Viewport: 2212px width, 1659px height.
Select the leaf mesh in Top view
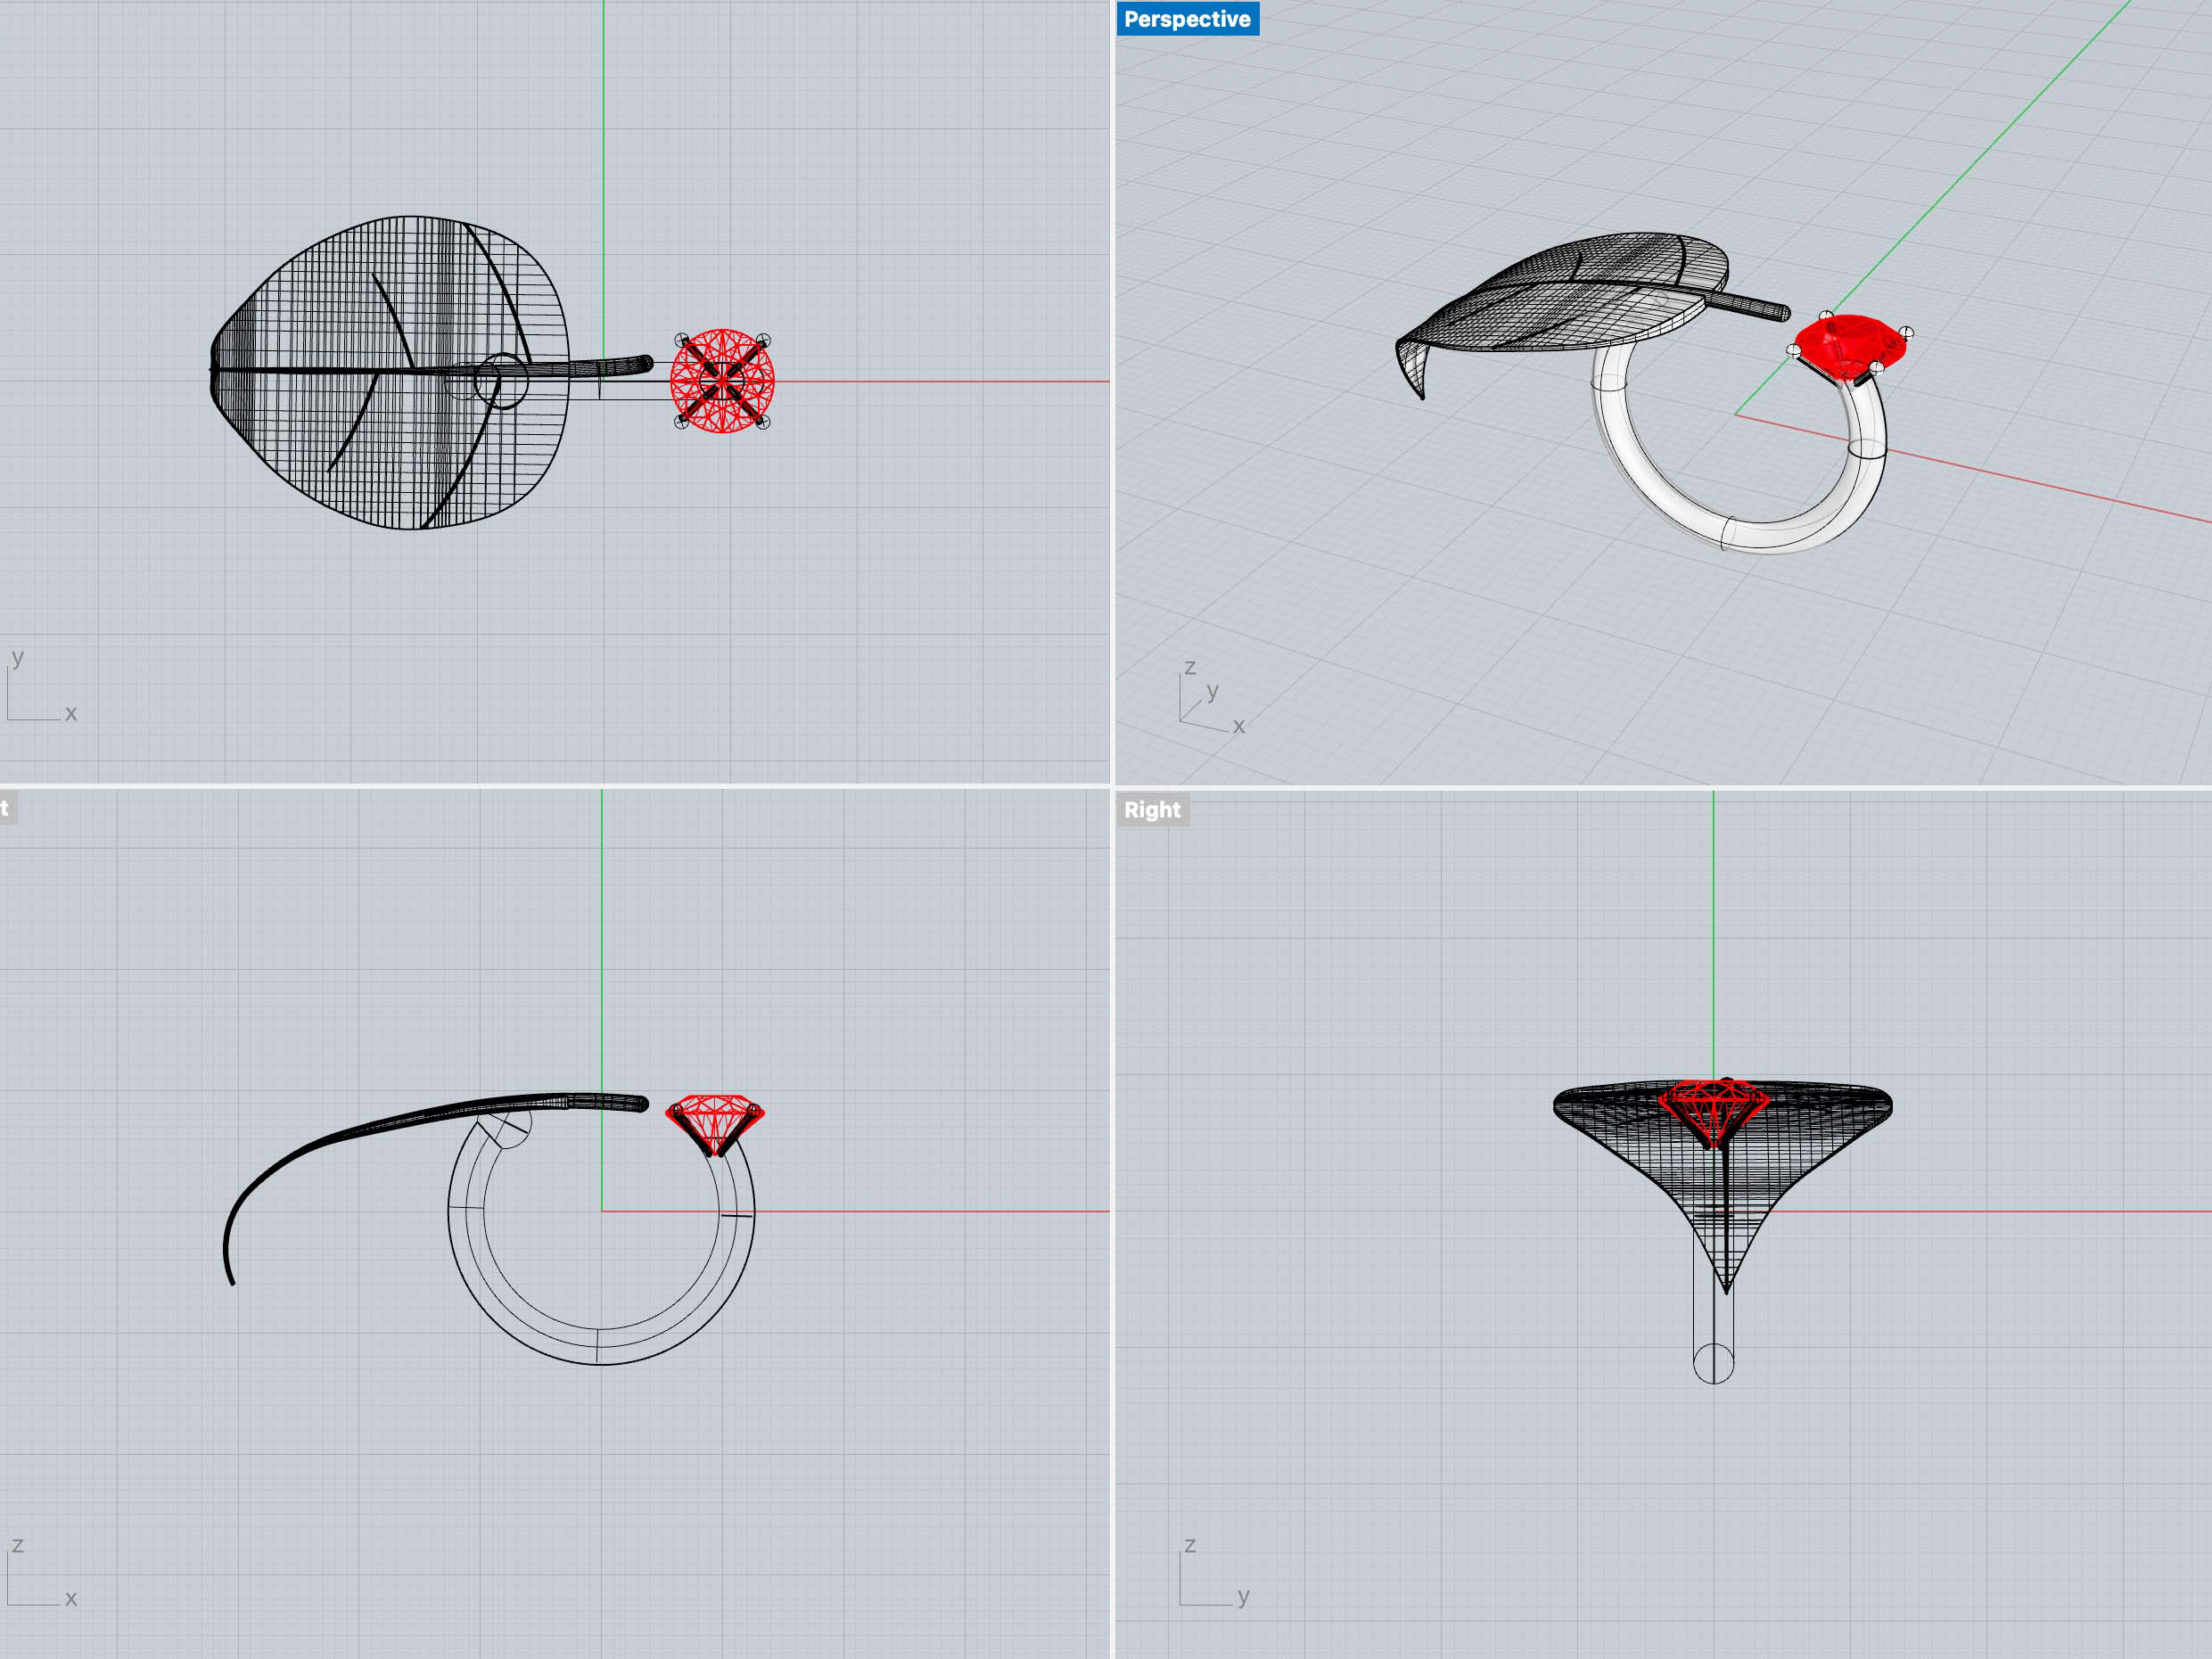coord(390,372)
